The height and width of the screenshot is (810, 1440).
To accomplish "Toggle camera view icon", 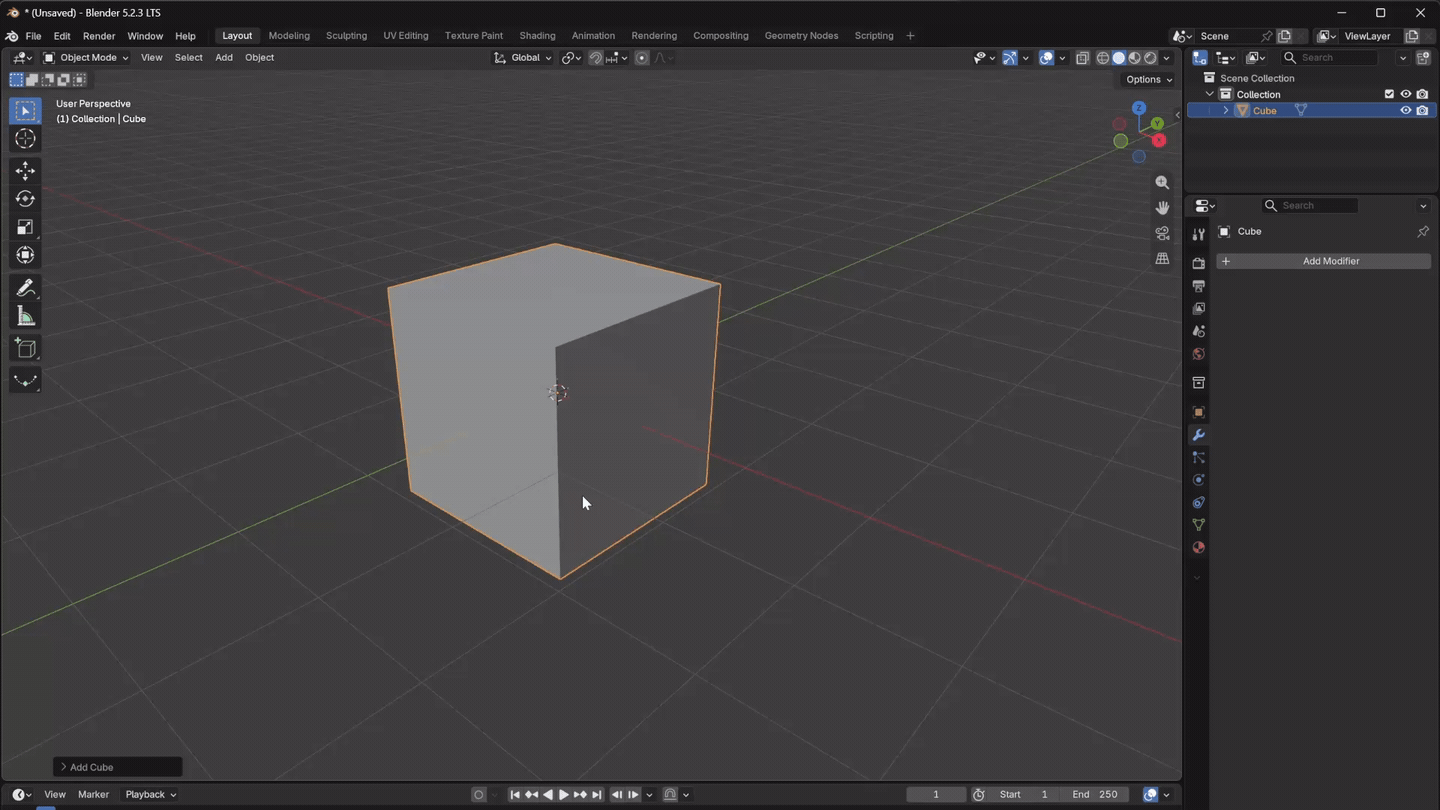I will click(1162, 233).
